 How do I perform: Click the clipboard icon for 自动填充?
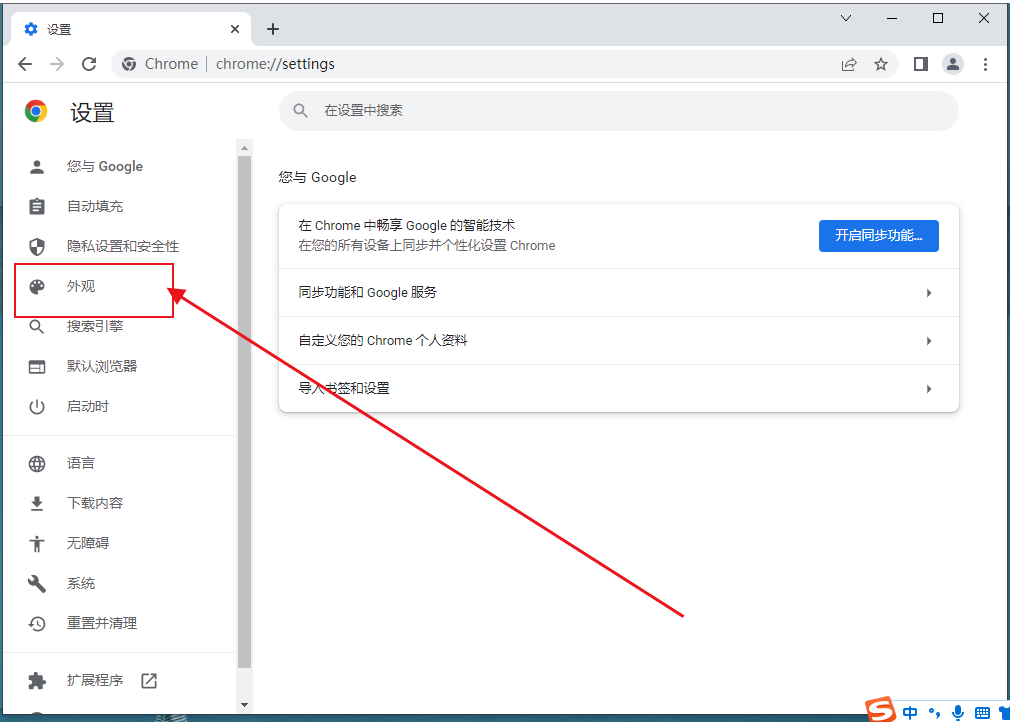pyautogui.click(x=37, y=206)
